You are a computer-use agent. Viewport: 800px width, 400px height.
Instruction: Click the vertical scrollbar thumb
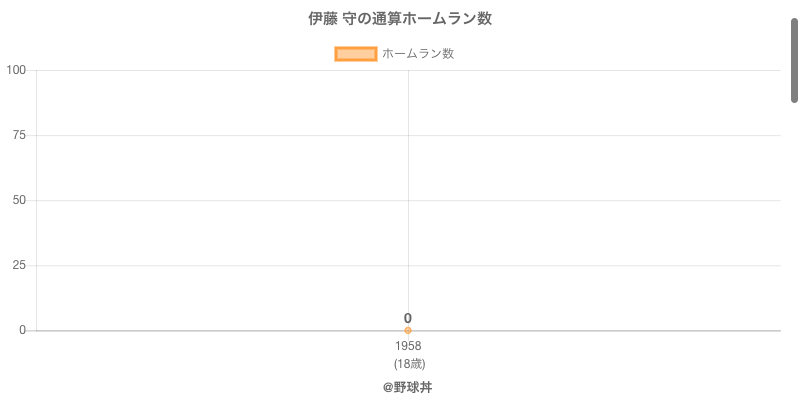tap(795, 60)
